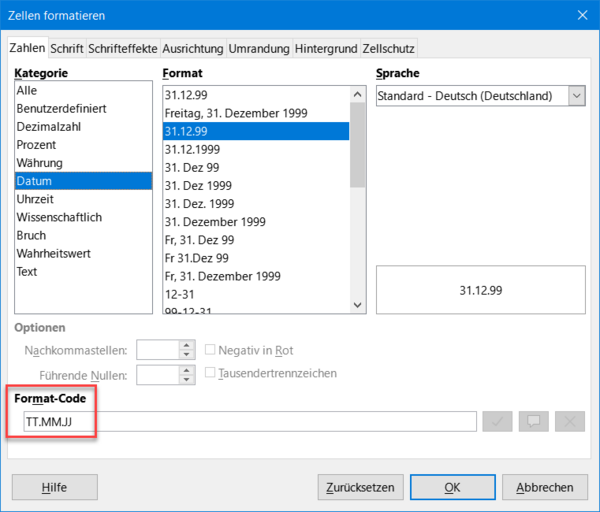Enable the Tausendertrennzeichen checkbox
This screenshot has width=600, height=512.
point(211,373)
